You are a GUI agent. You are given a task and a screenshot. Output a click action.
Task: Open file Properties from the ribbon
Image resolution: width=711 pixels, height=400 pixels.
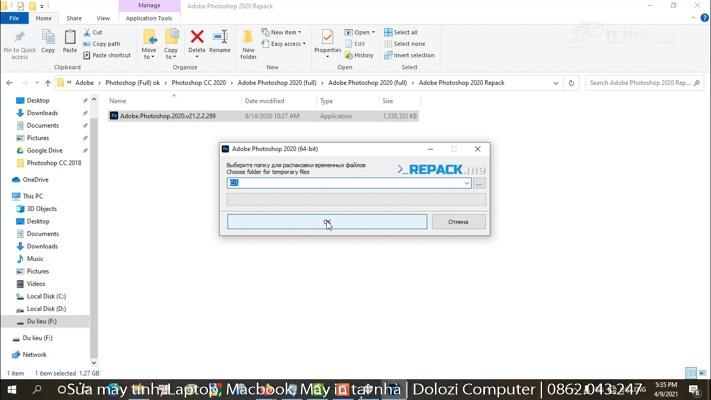(x=327, y=42)
